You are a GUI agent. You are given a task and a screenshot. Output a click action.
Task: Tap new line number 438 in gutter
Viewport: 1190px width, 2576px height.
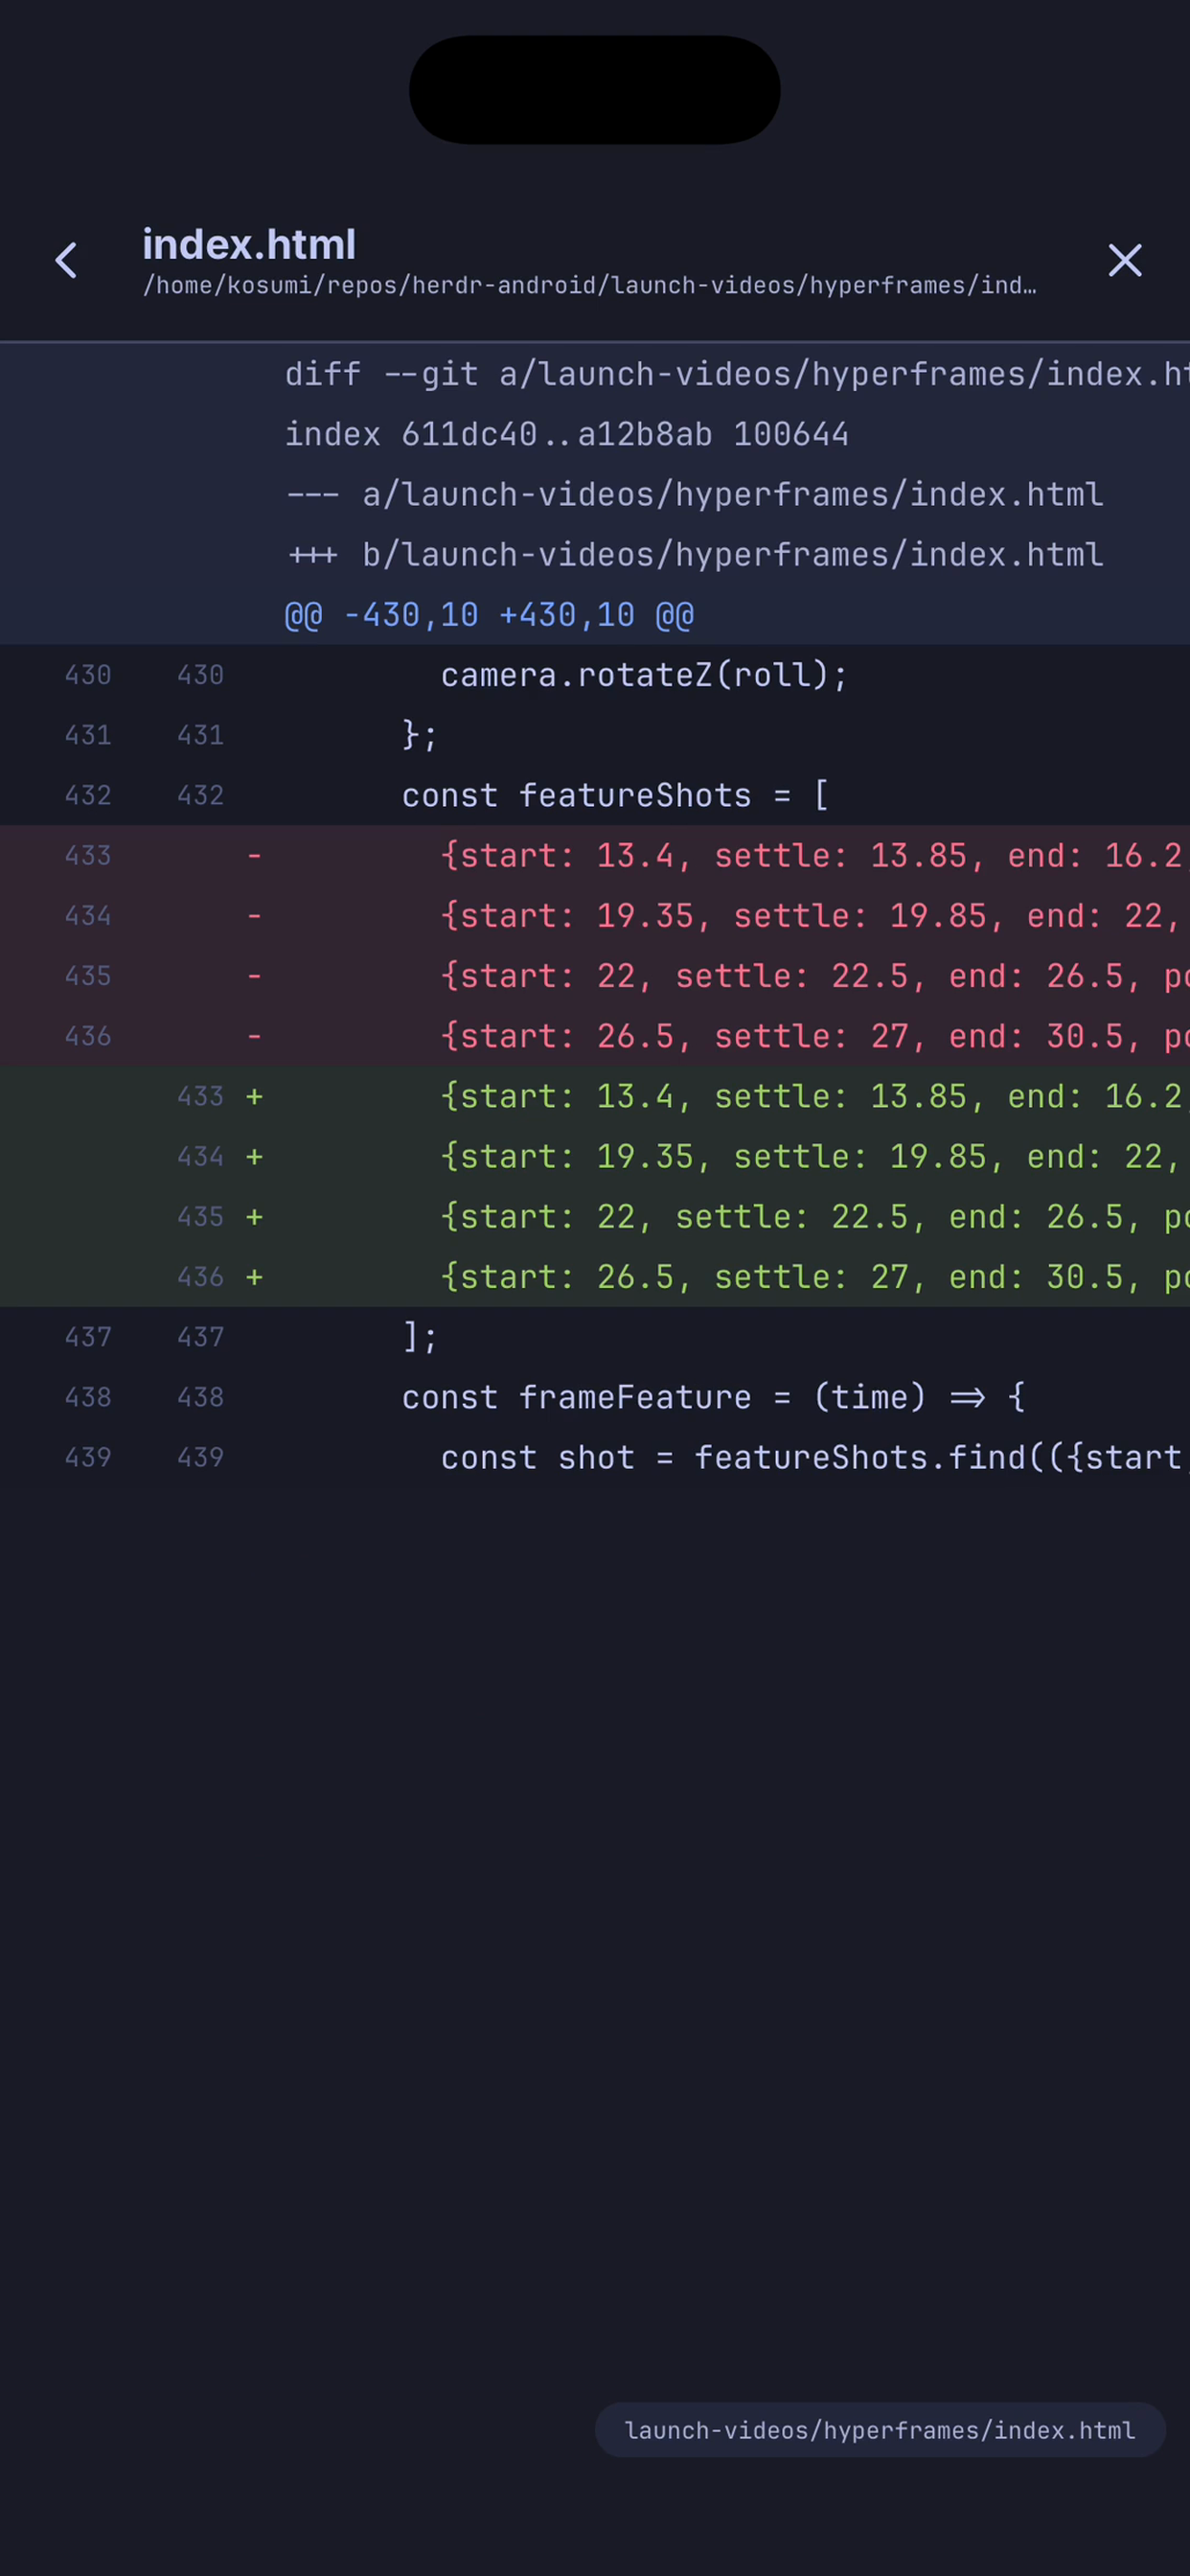(x=200, y=1397)
